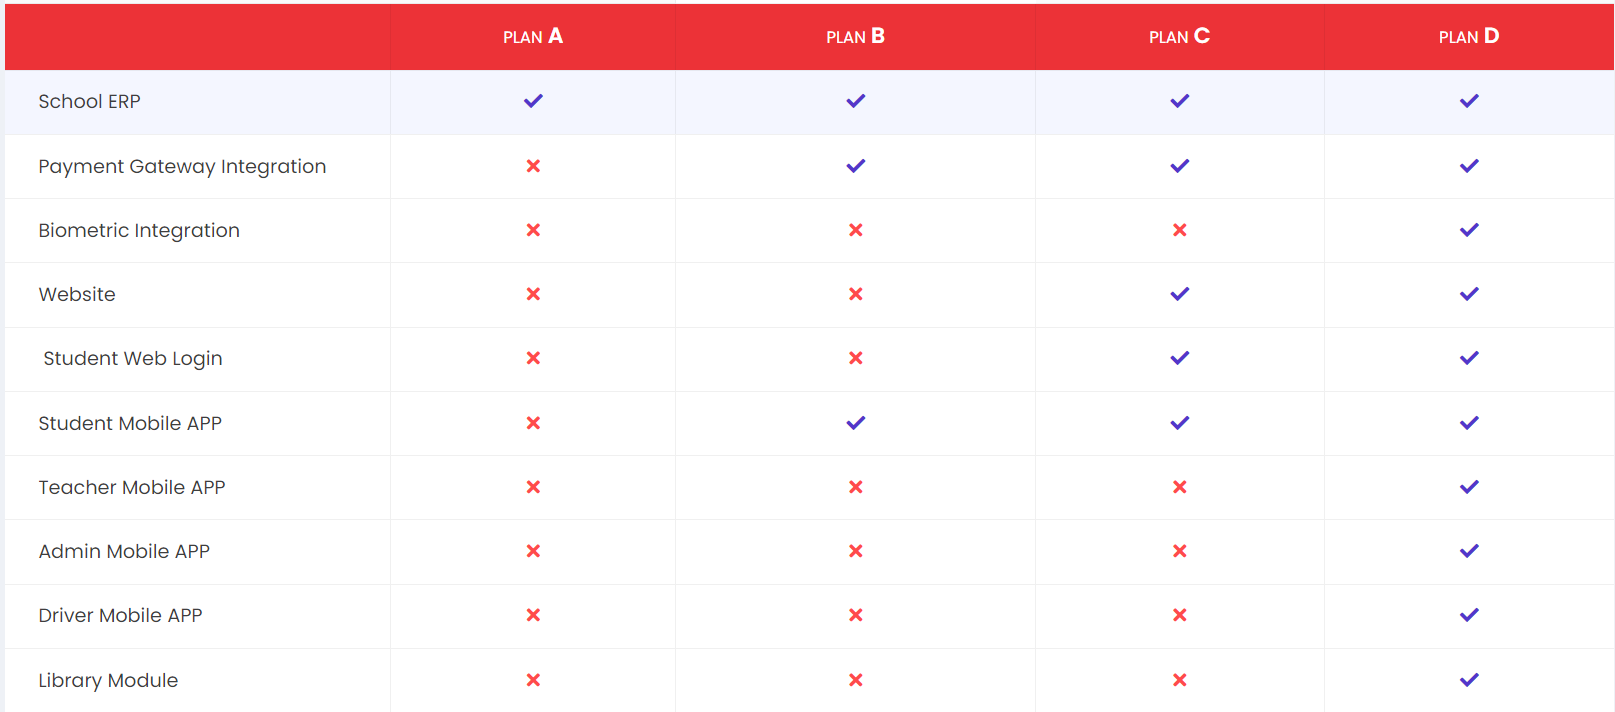
Task: Select the PLAN B column header
Action: point(855,37)
